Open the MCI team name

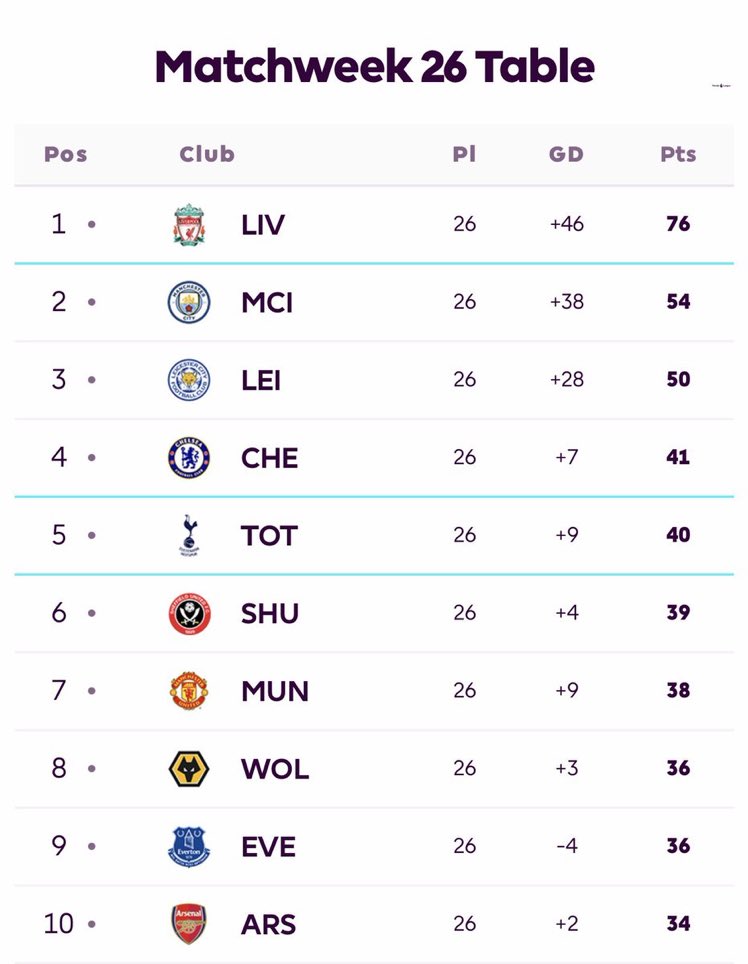click(267, 302)
